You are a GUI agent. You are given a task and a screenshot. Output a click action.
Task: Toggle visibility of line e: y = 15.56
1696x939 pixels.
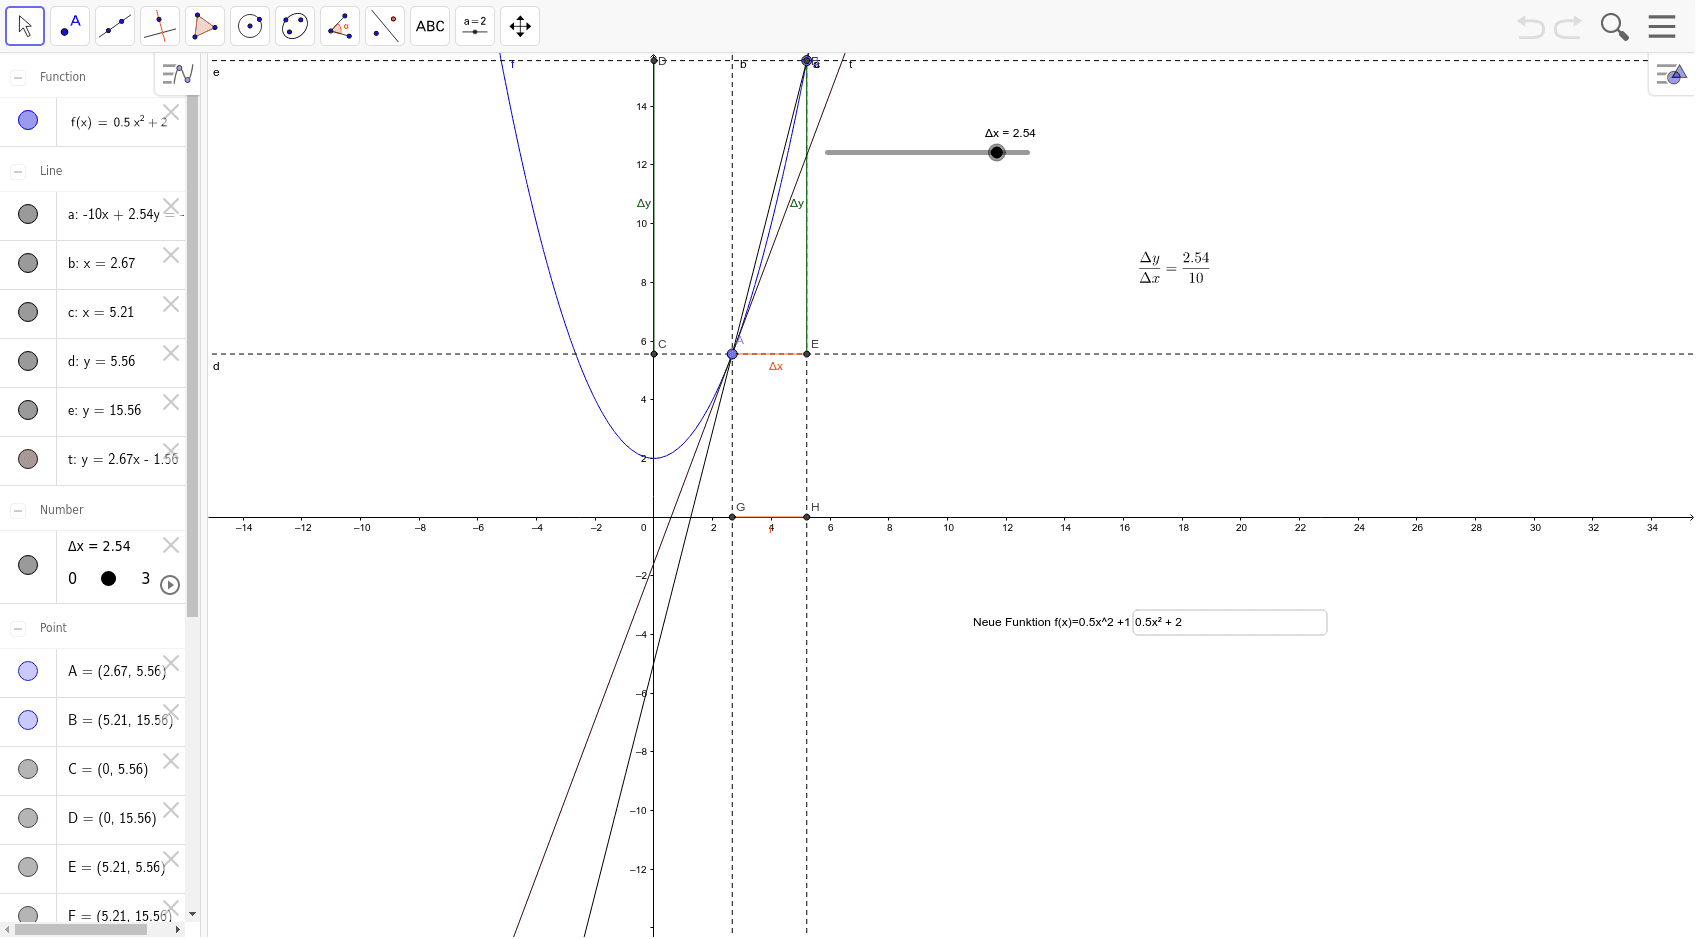[28, 410]
